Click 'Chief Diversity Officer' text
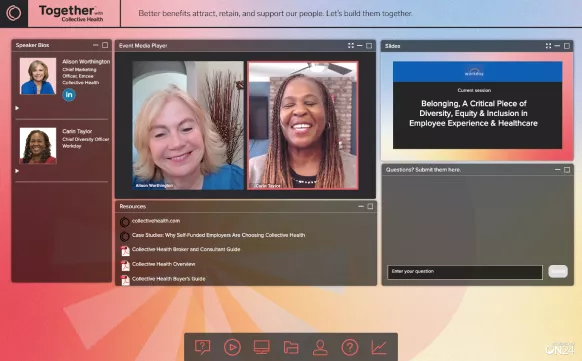The image size is (582, 361). tap(86, 140)
